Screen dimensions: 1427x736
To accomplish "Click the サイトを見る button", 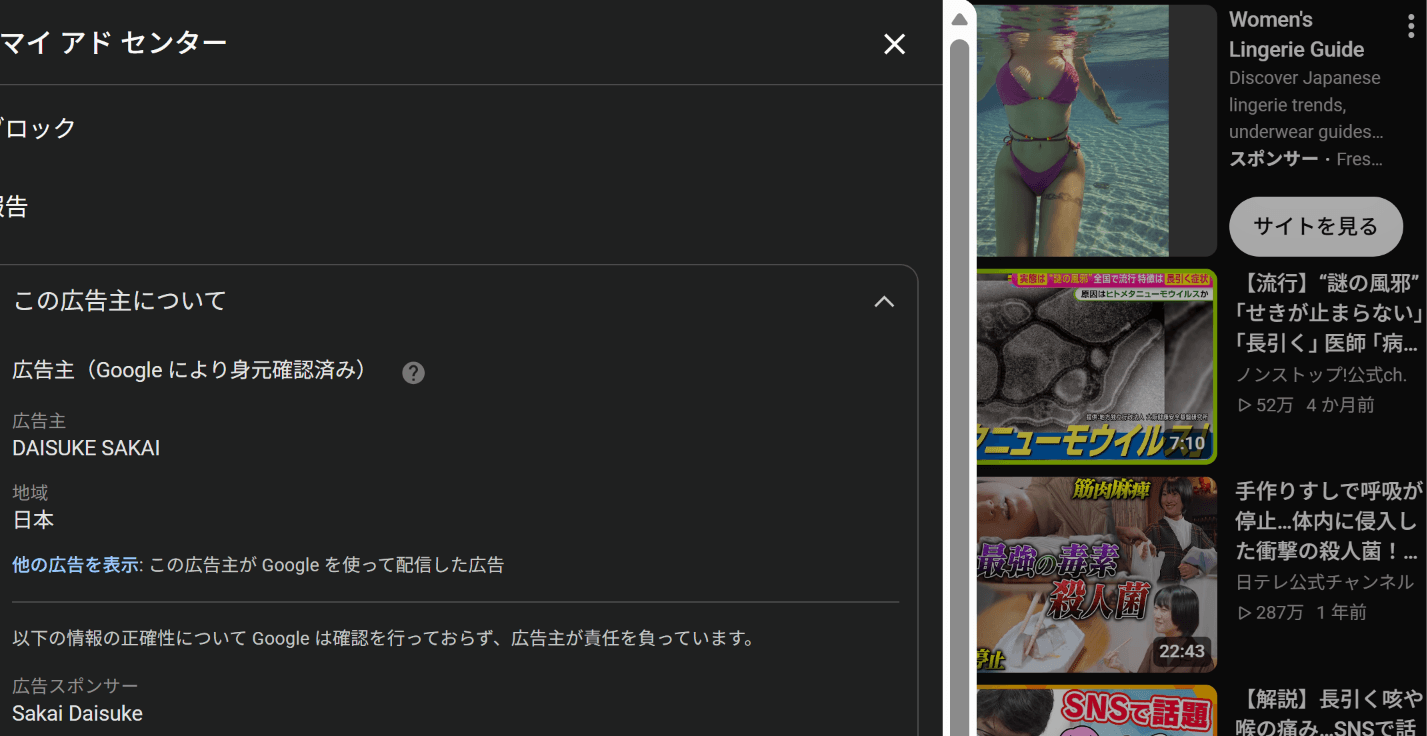I will click(x=1315, y=227).
